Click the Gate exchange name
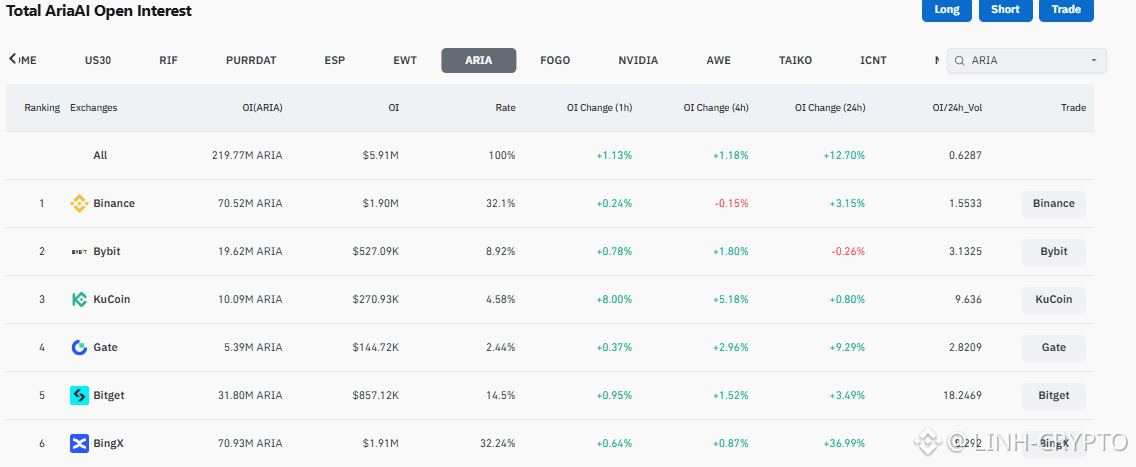 tap(105, 348)
